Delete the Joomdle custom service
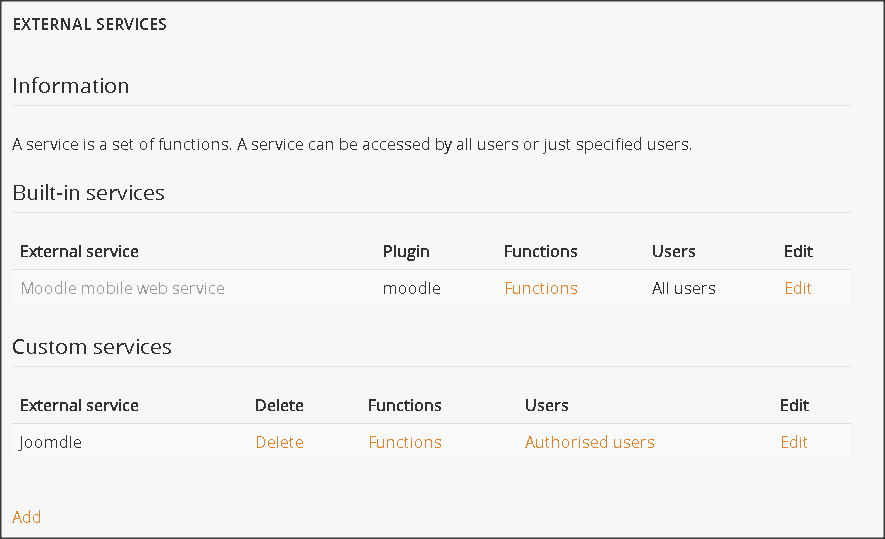Image resolution: width=885 pixels, height=539 pixels. coord(279,442)
